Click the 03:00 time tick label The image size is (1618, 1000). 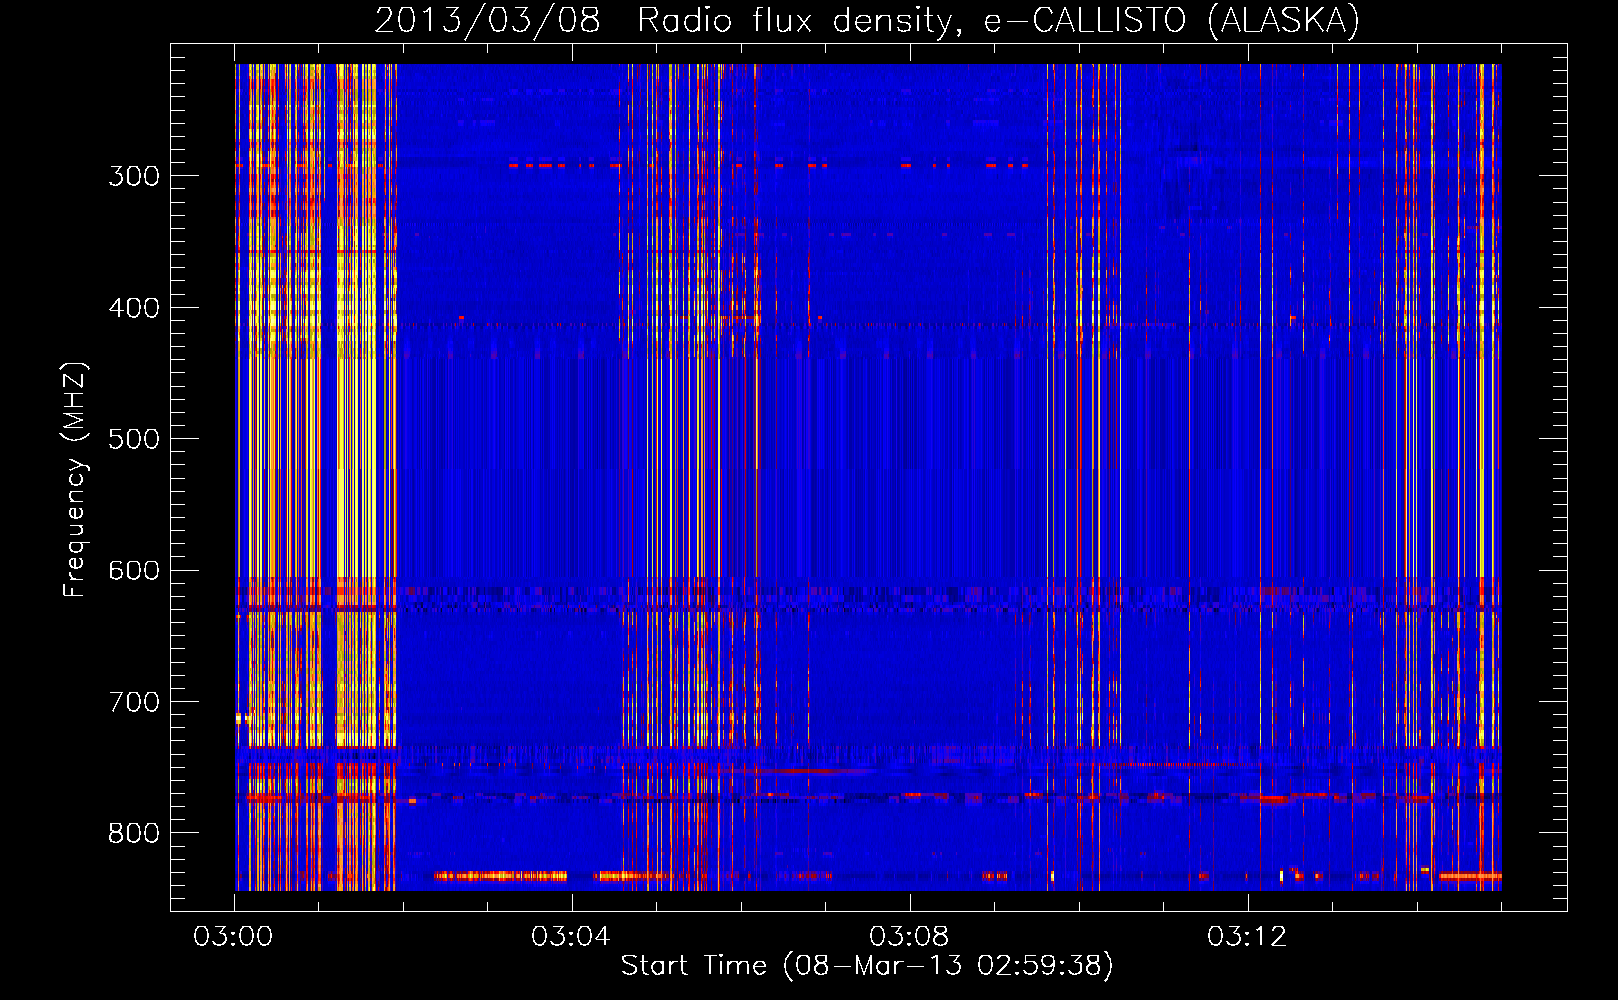233,937
